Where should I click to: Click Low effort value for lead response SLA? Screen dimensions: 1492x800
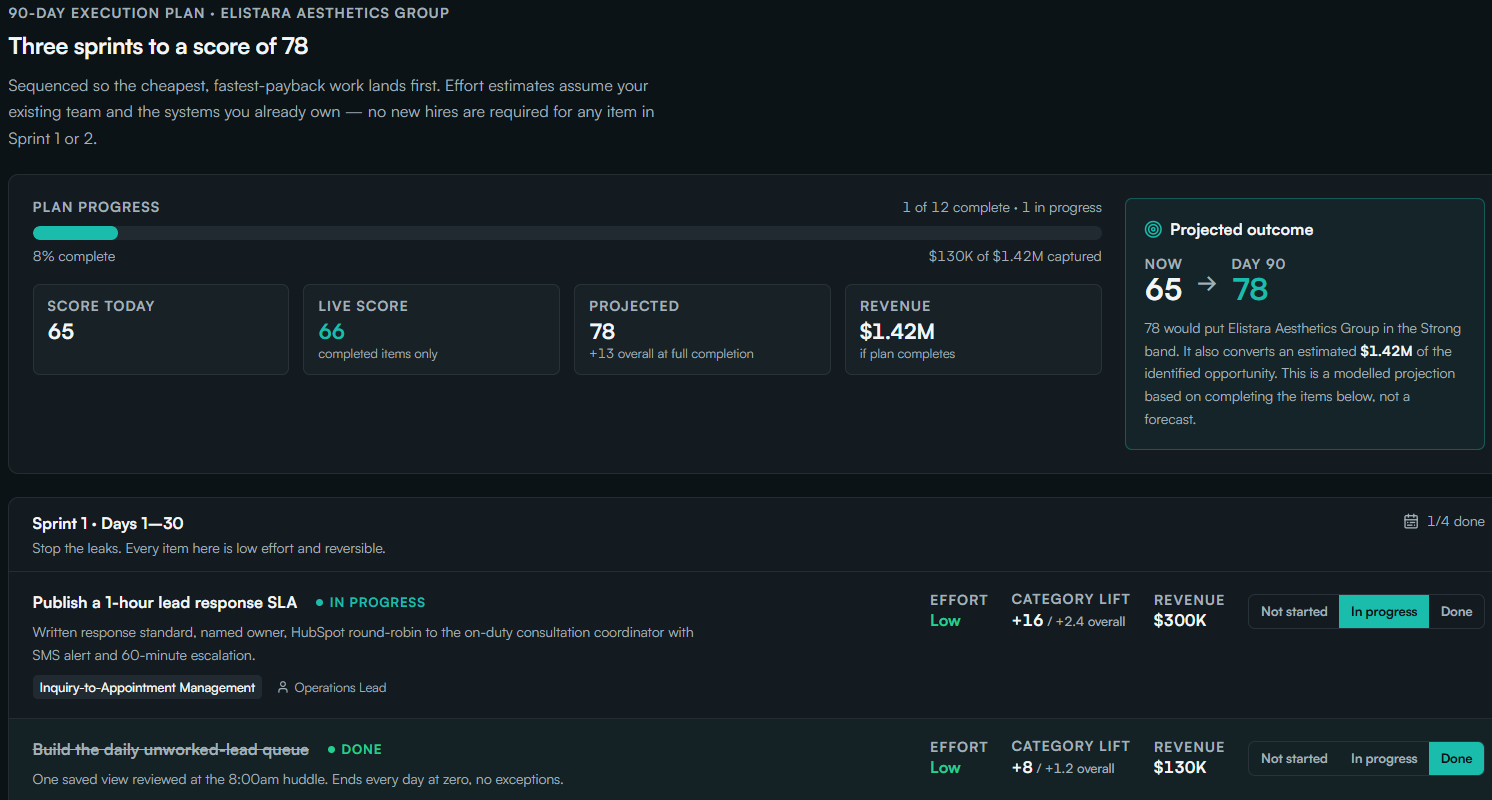point(945,621)
